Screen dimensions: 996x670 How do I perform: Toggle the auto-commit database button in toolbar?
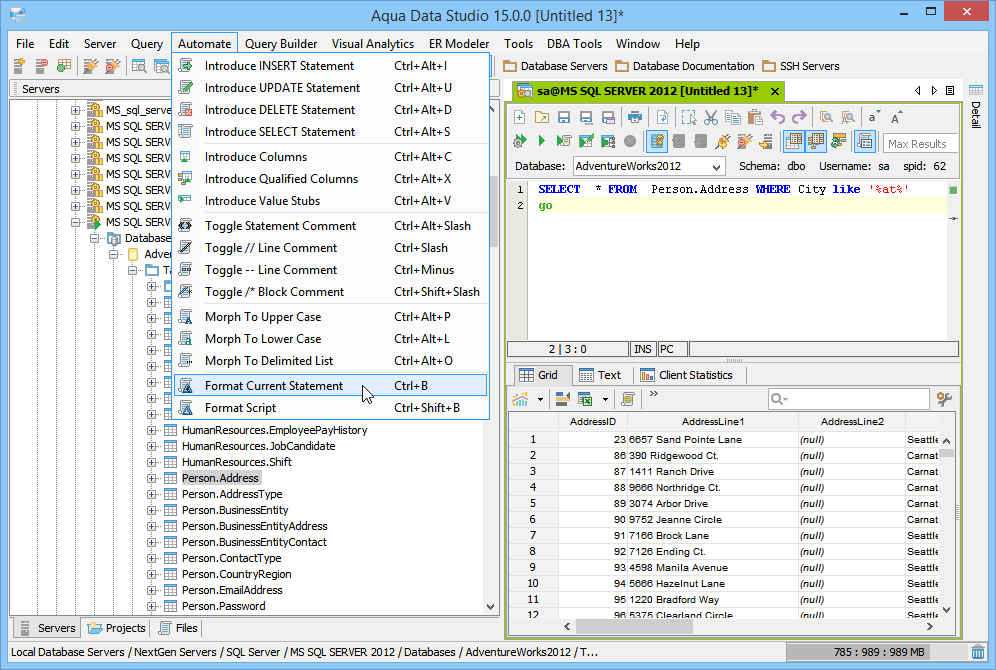[x=657, y=141]
